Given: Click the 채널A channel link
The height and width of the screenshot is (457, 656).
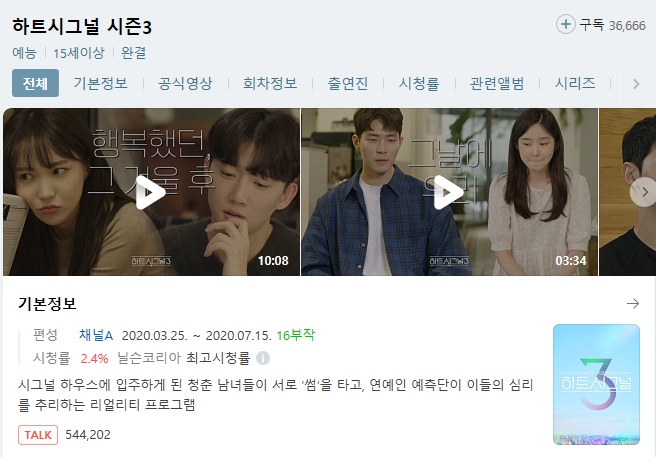Looking at the screenshot, I should (96, 335).
